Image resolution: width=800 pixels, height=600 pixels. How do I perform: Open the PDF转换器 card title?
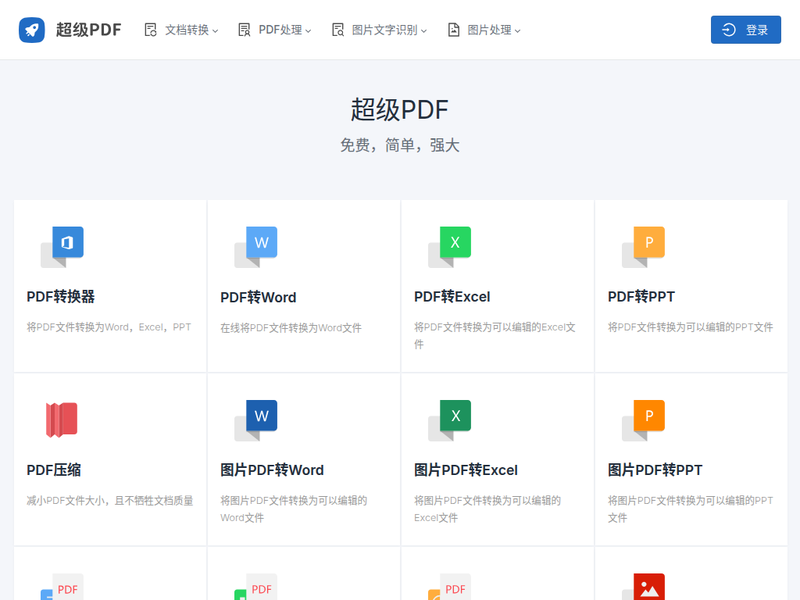[61, 296]
